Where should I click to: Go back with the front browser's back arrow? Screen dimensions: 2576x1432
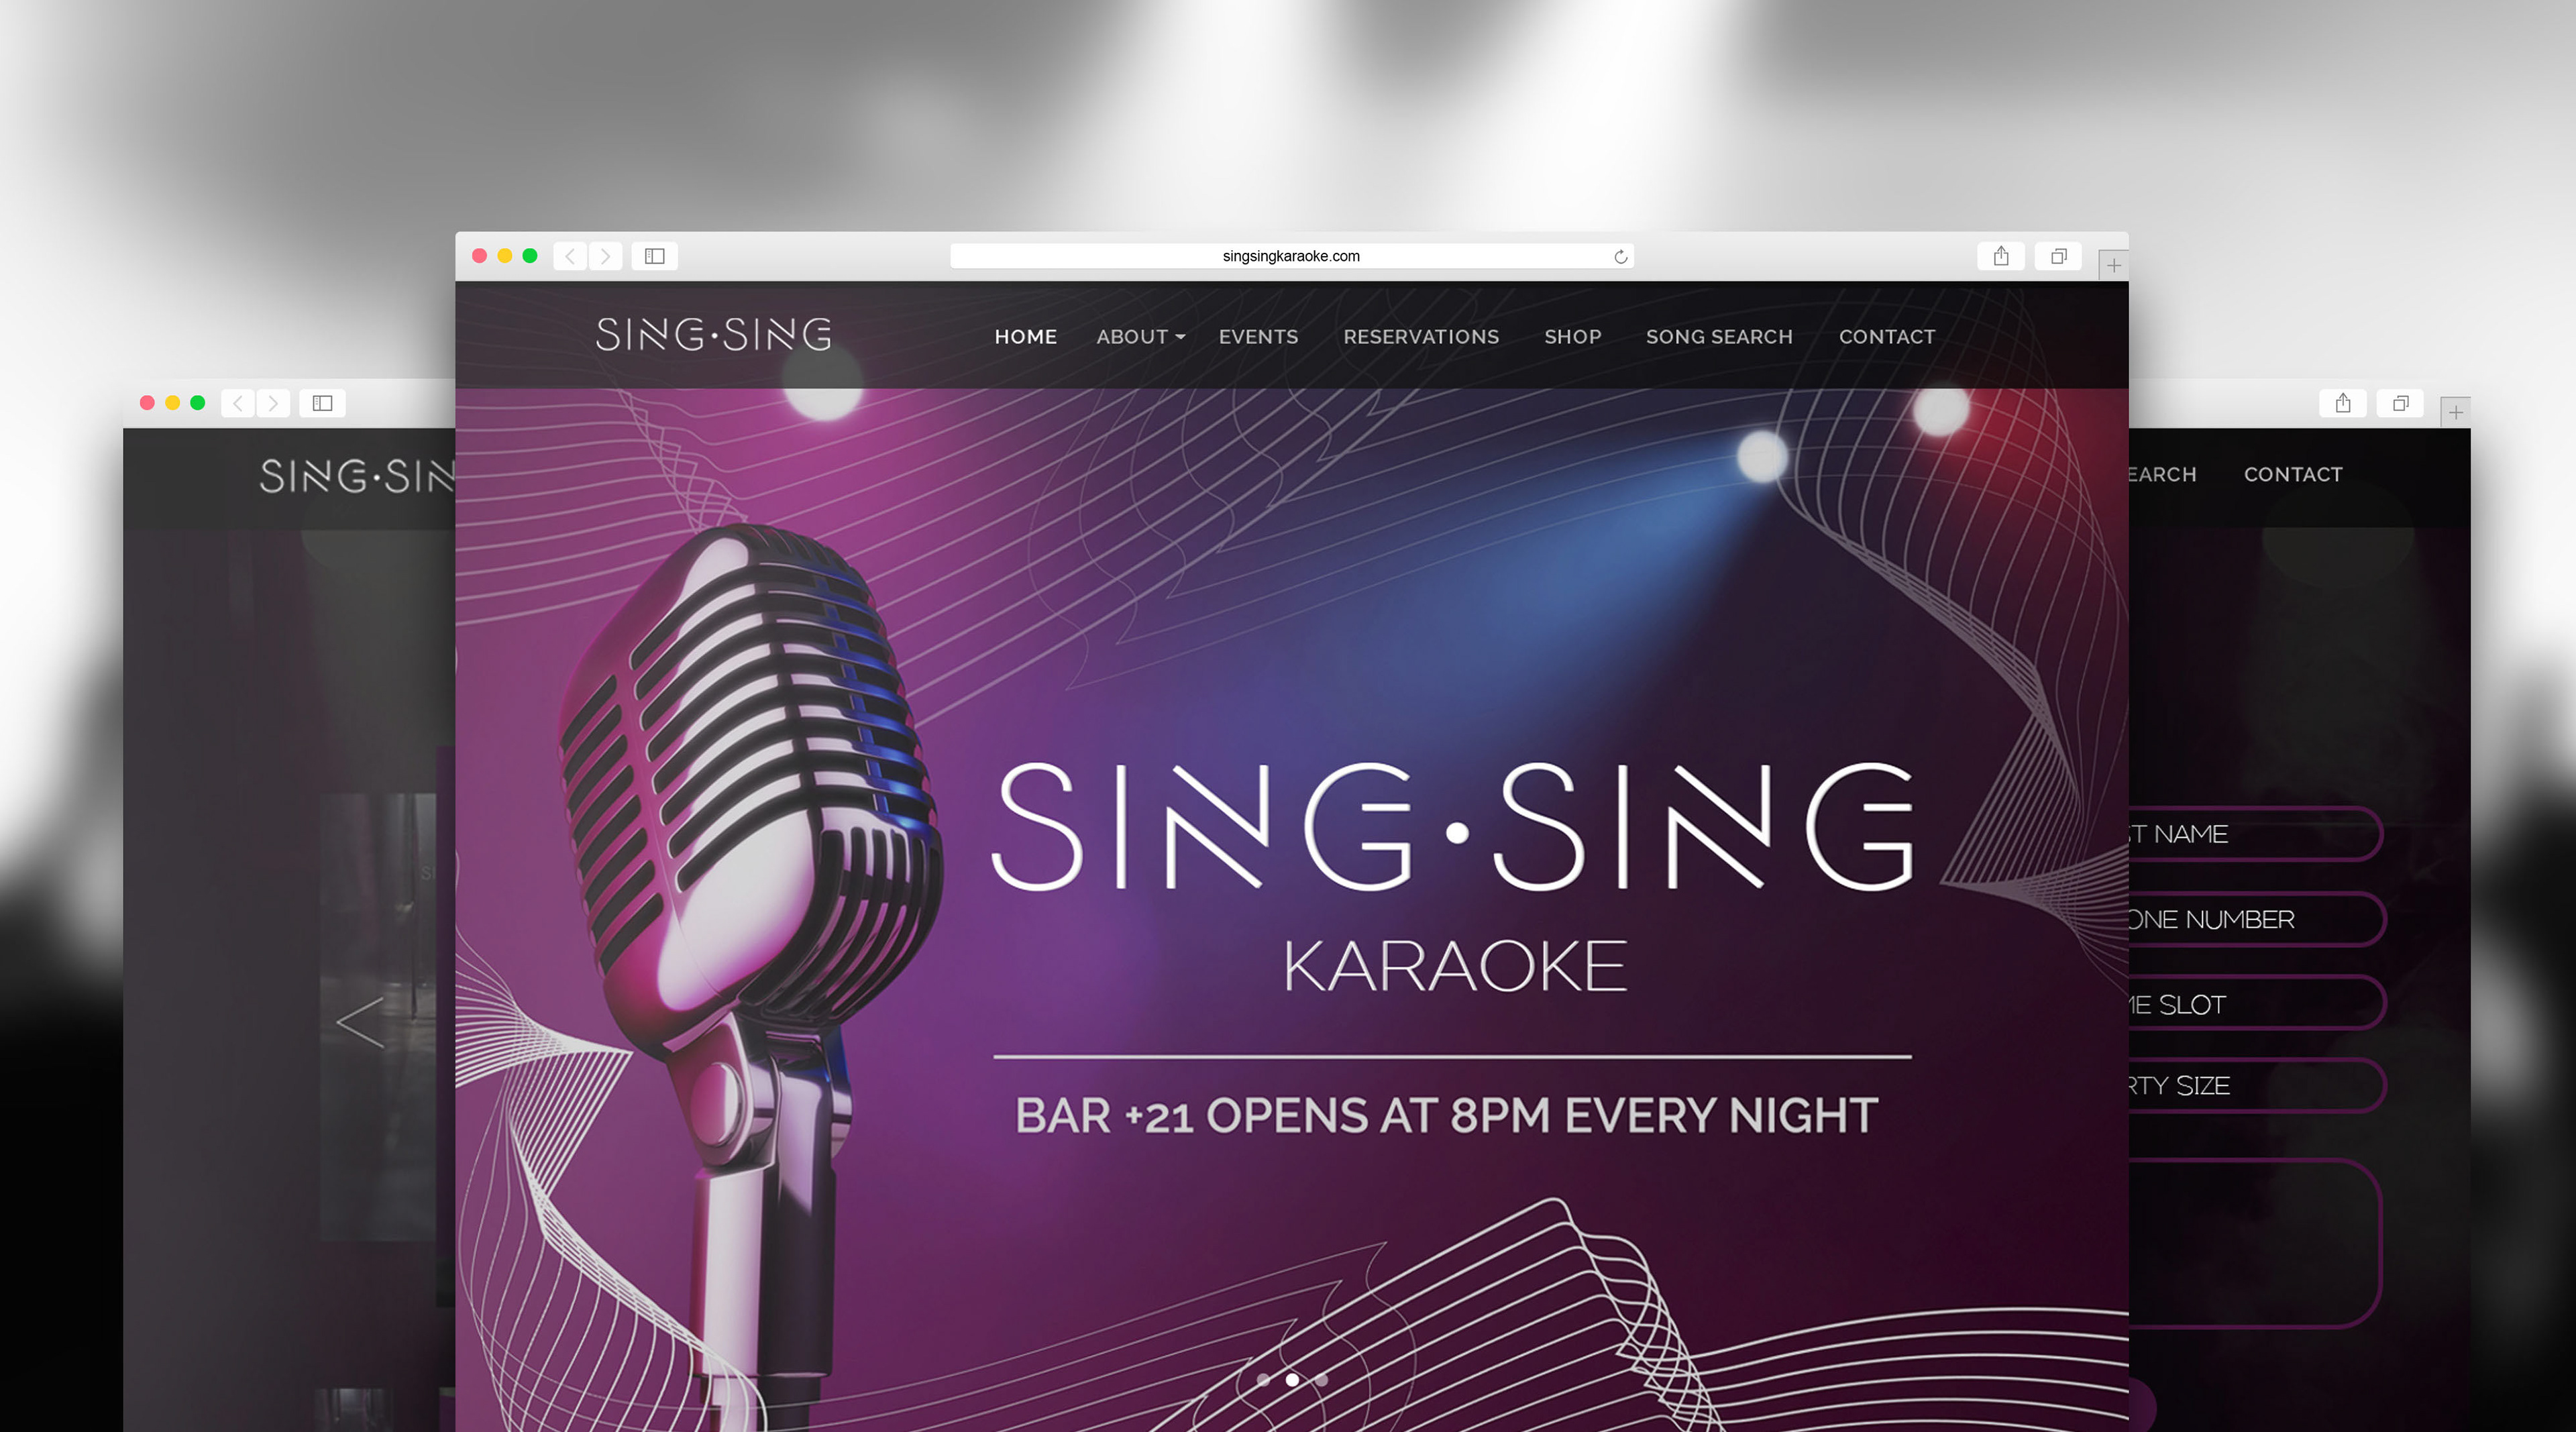[570, 256]
